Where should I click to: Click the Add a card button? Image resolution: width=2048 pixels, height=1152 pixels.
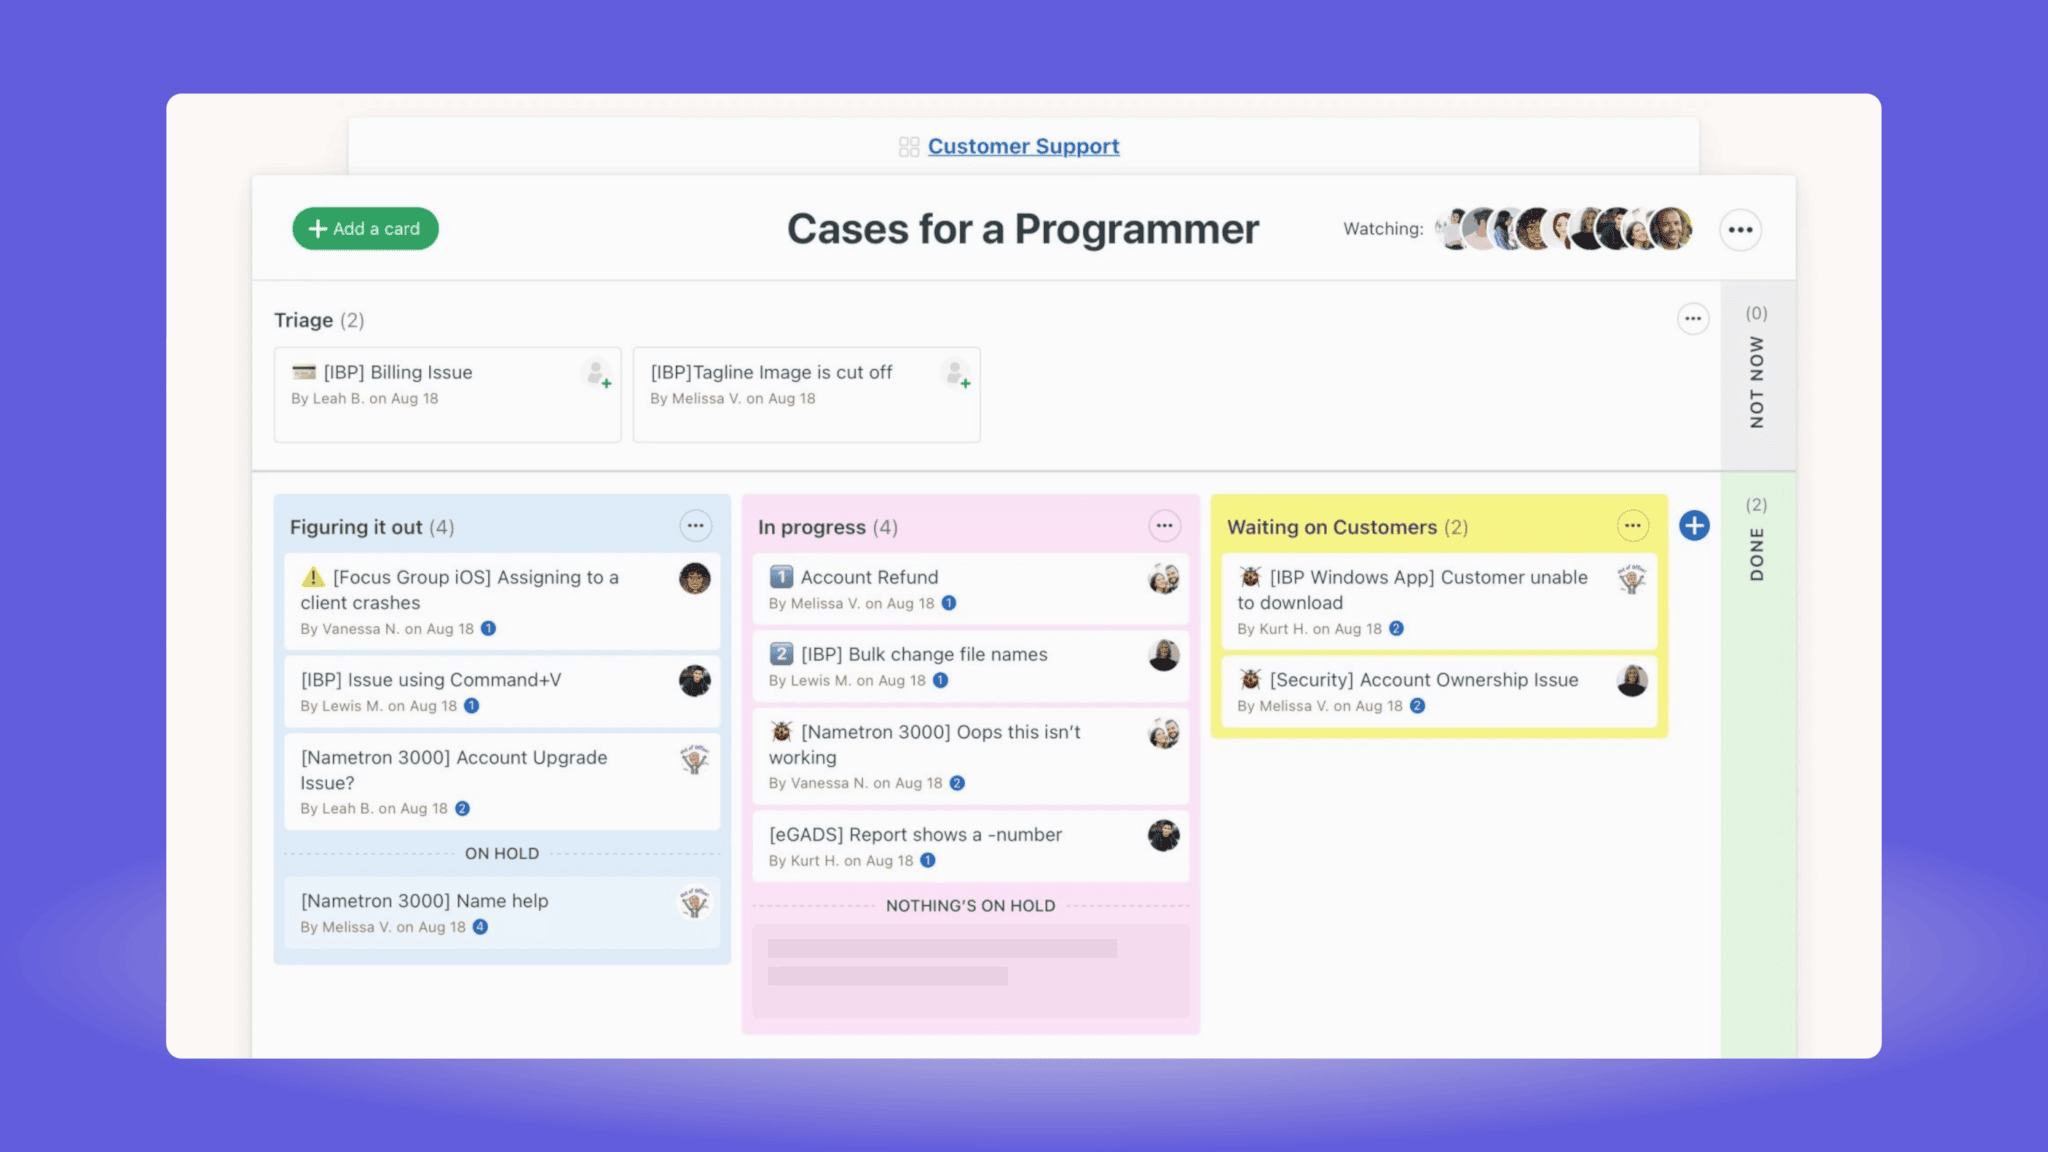[365, 228]
